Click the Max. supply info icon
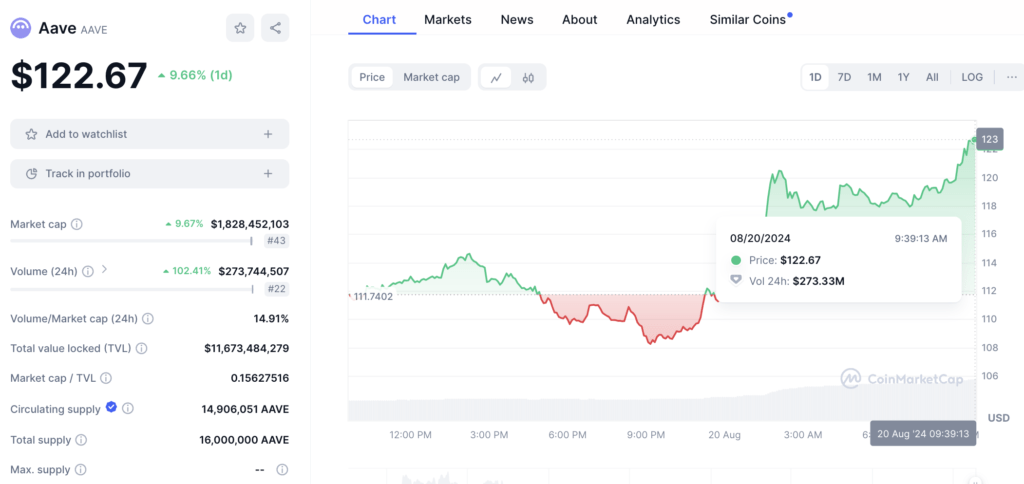The image size is (1024, 484). tap(81, 469)
